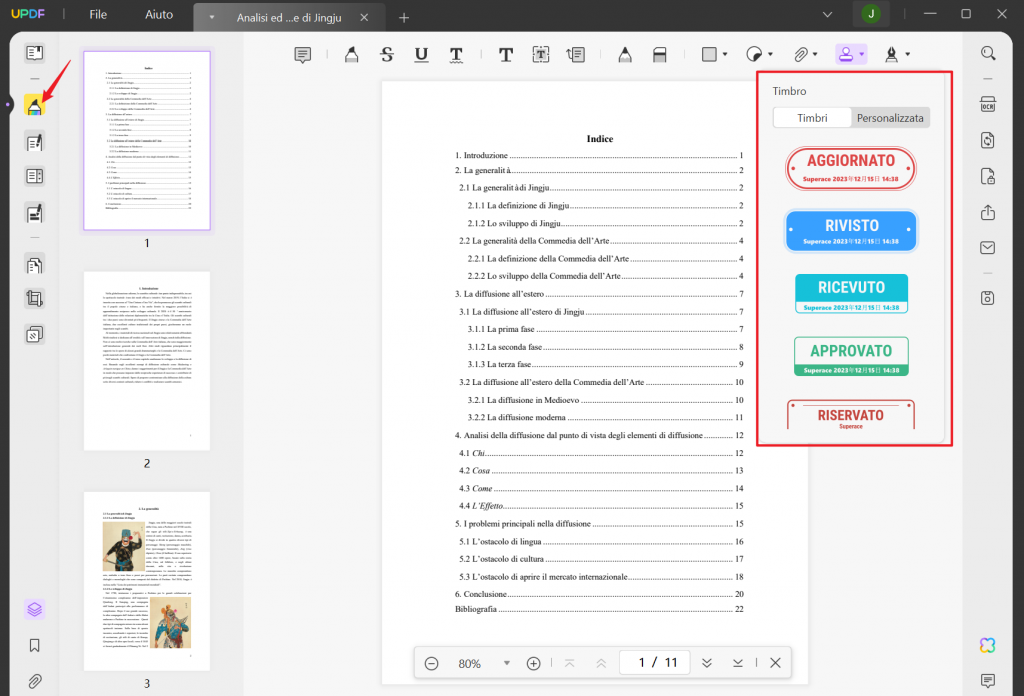The height and width of the screenshot is (696, 1024).
Task: Select the Text tool in the toolbar
Action: pos(505,54)
